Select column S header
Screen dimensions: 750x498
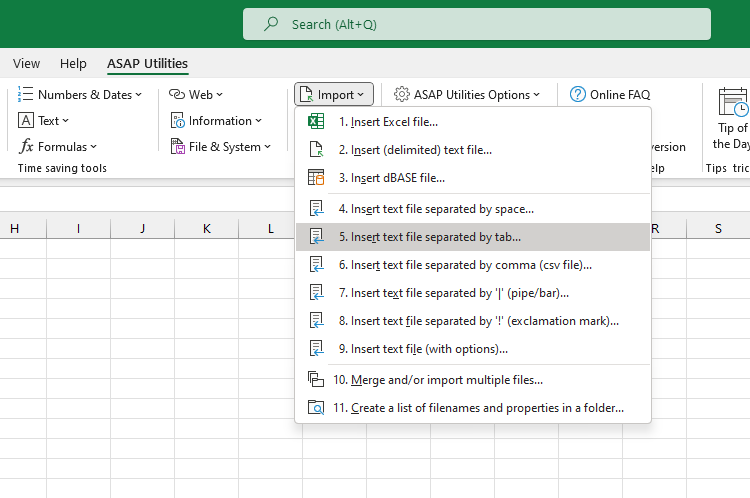[718, 229]
